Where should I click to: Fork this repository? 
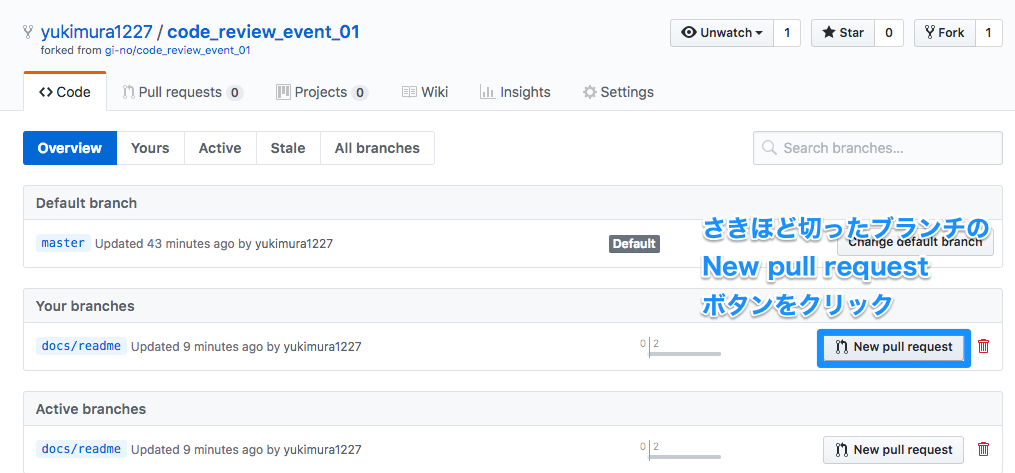[944, 33]
